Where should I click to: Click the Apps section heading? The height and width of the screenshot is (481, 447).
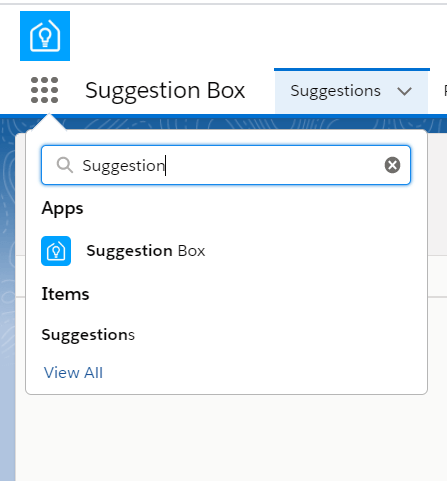[62, 209]
